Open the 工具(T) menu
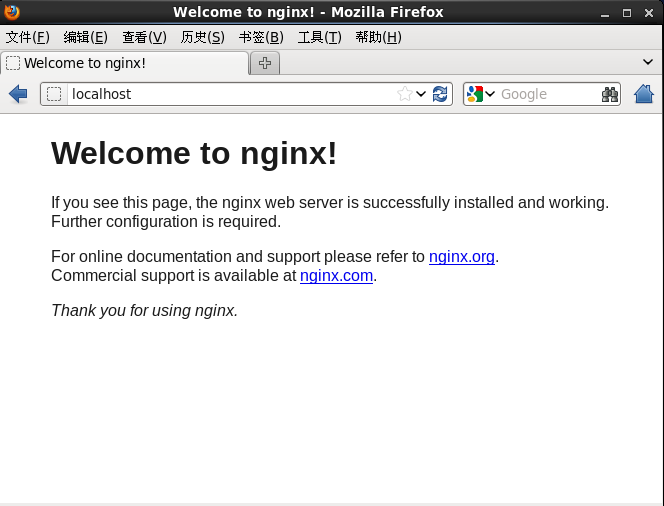The image size is (664, 506). [319, 37]
